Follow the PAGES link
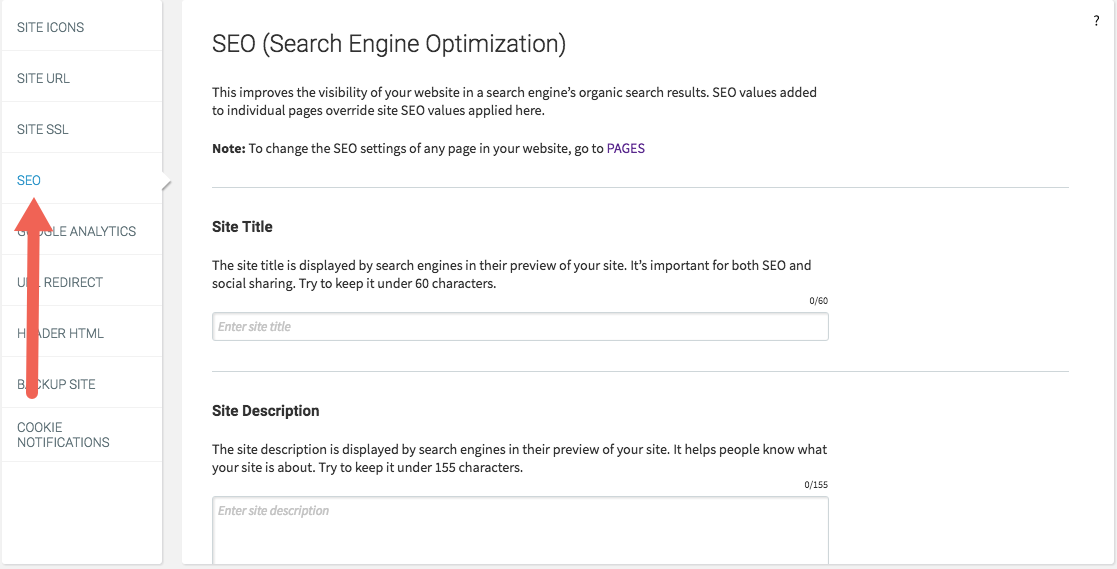 (626, 149)
